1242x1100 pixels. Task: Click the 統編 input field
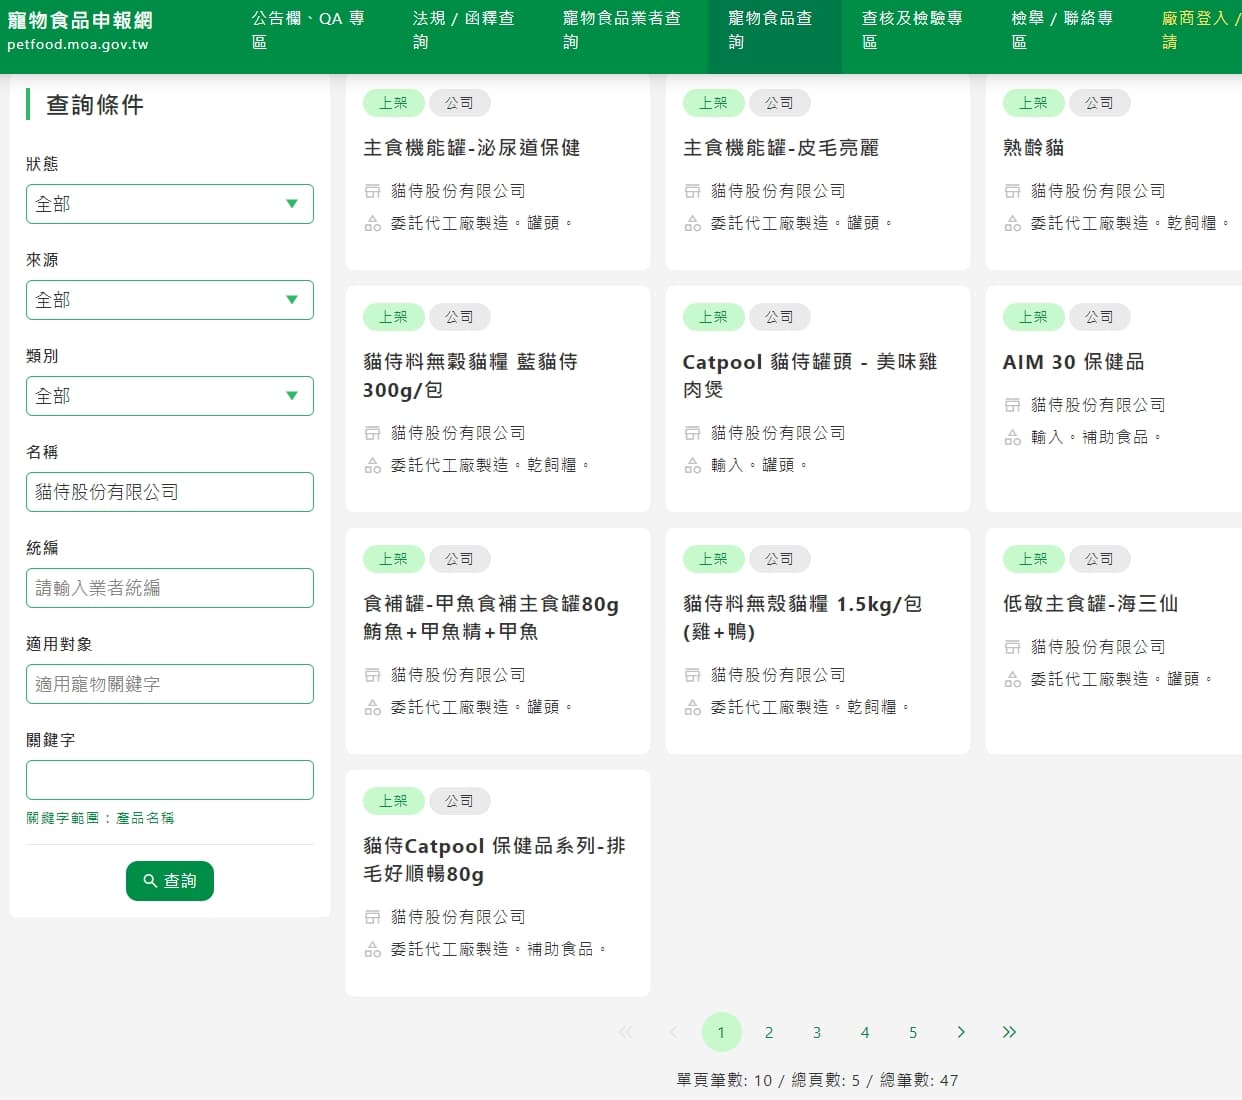tap(170, 588)
